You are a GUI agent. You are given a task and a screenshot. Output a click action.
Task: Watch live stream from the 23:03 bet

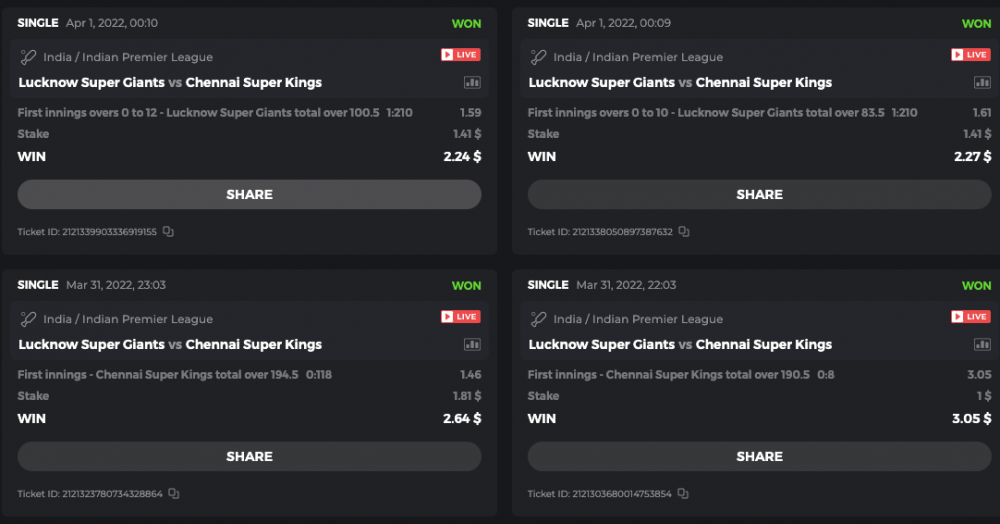[461, 317]
